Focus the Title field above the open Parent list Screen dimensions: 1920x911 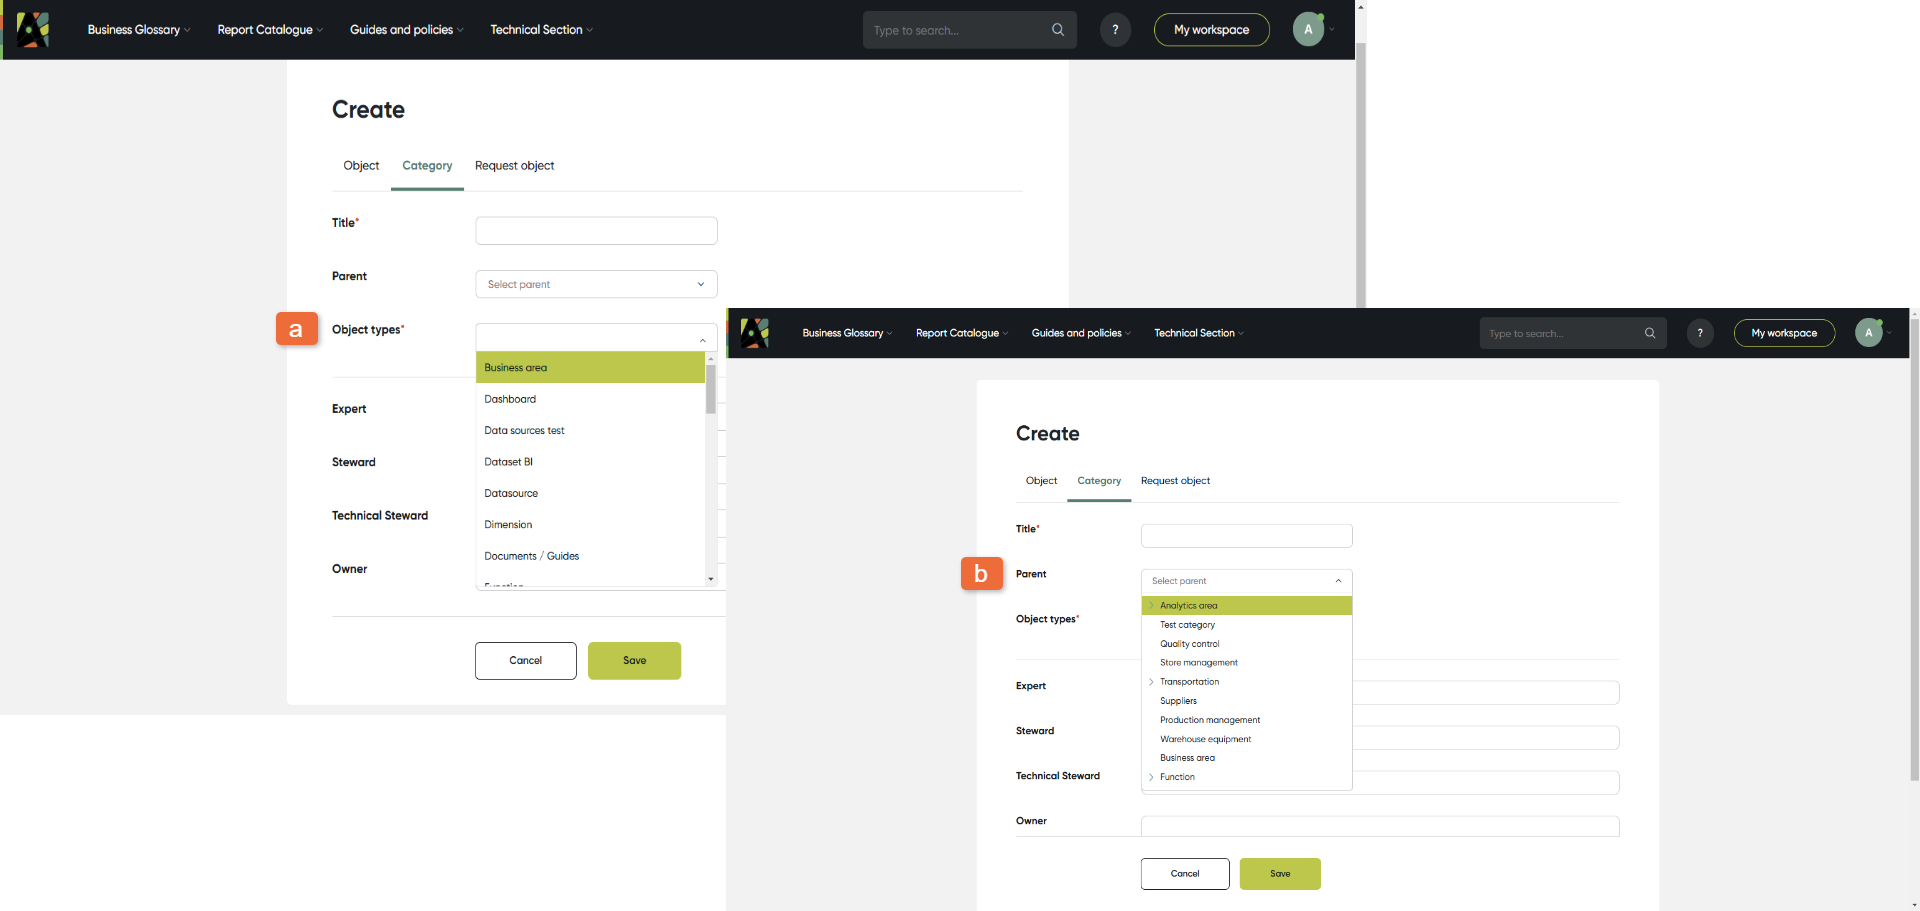tap(1246, 536)
